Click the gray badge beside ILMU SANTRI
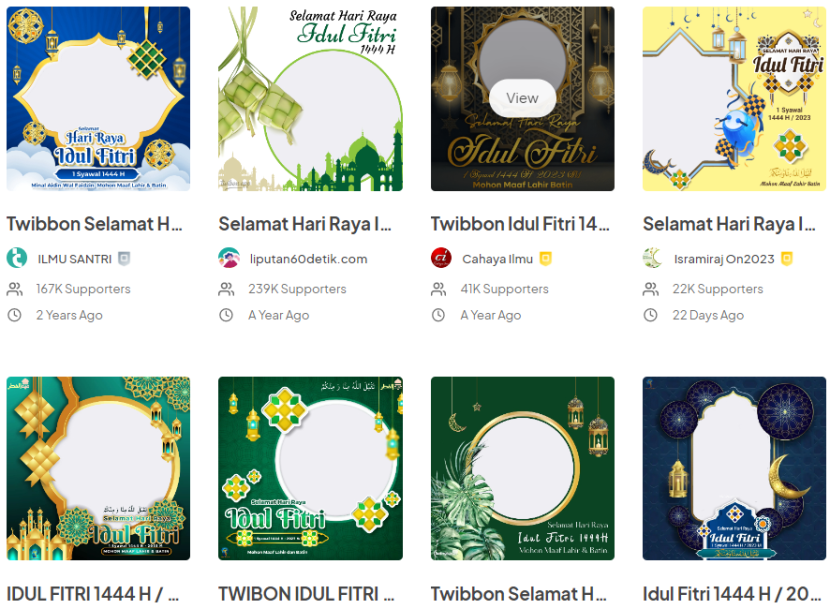The height and width of the screenshot is (609, 830). coord(124,258)
